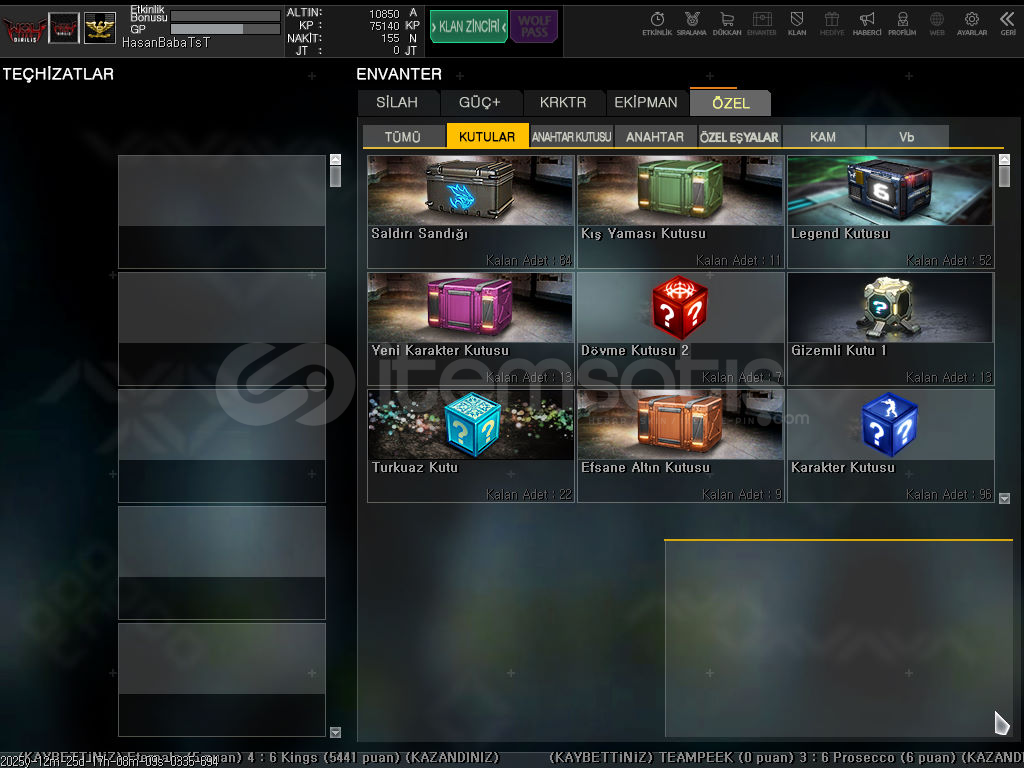The width and height of the screenshot is (1024, 768).
Task: Switch to the SİLAH tab
Action: pos(398,103)
